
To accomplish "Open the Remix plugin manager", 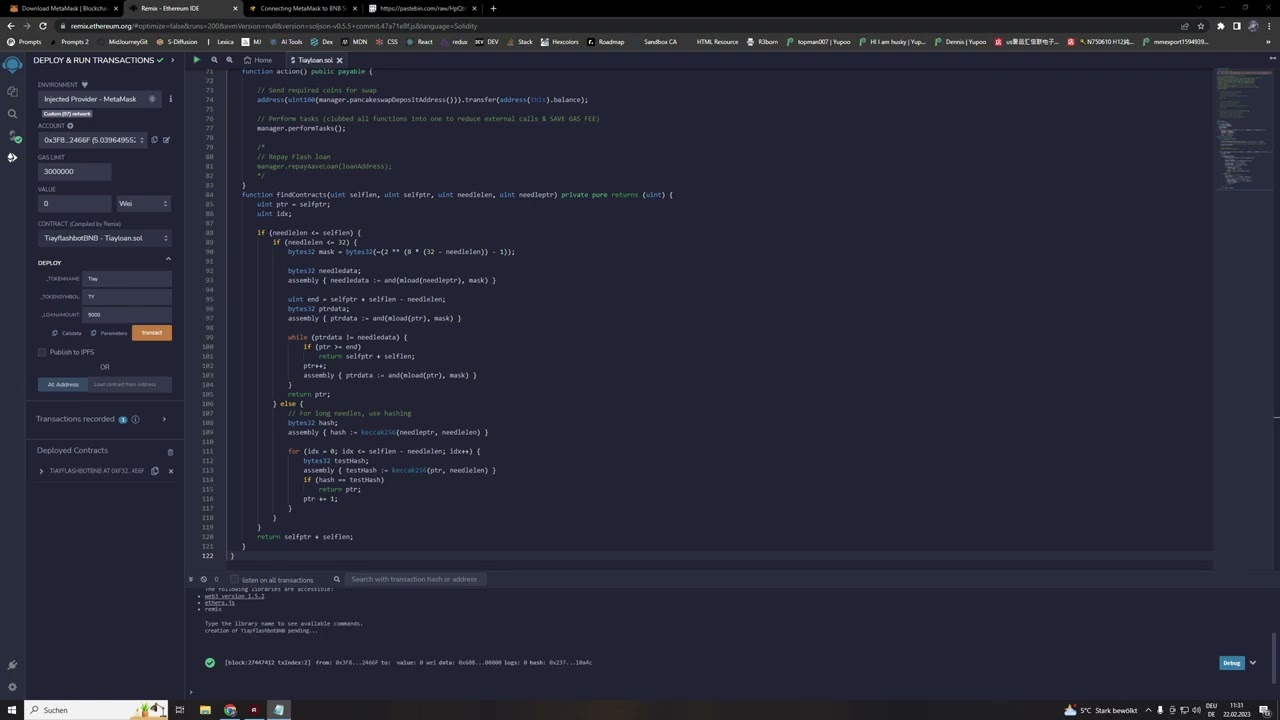I will click(12, 665).
